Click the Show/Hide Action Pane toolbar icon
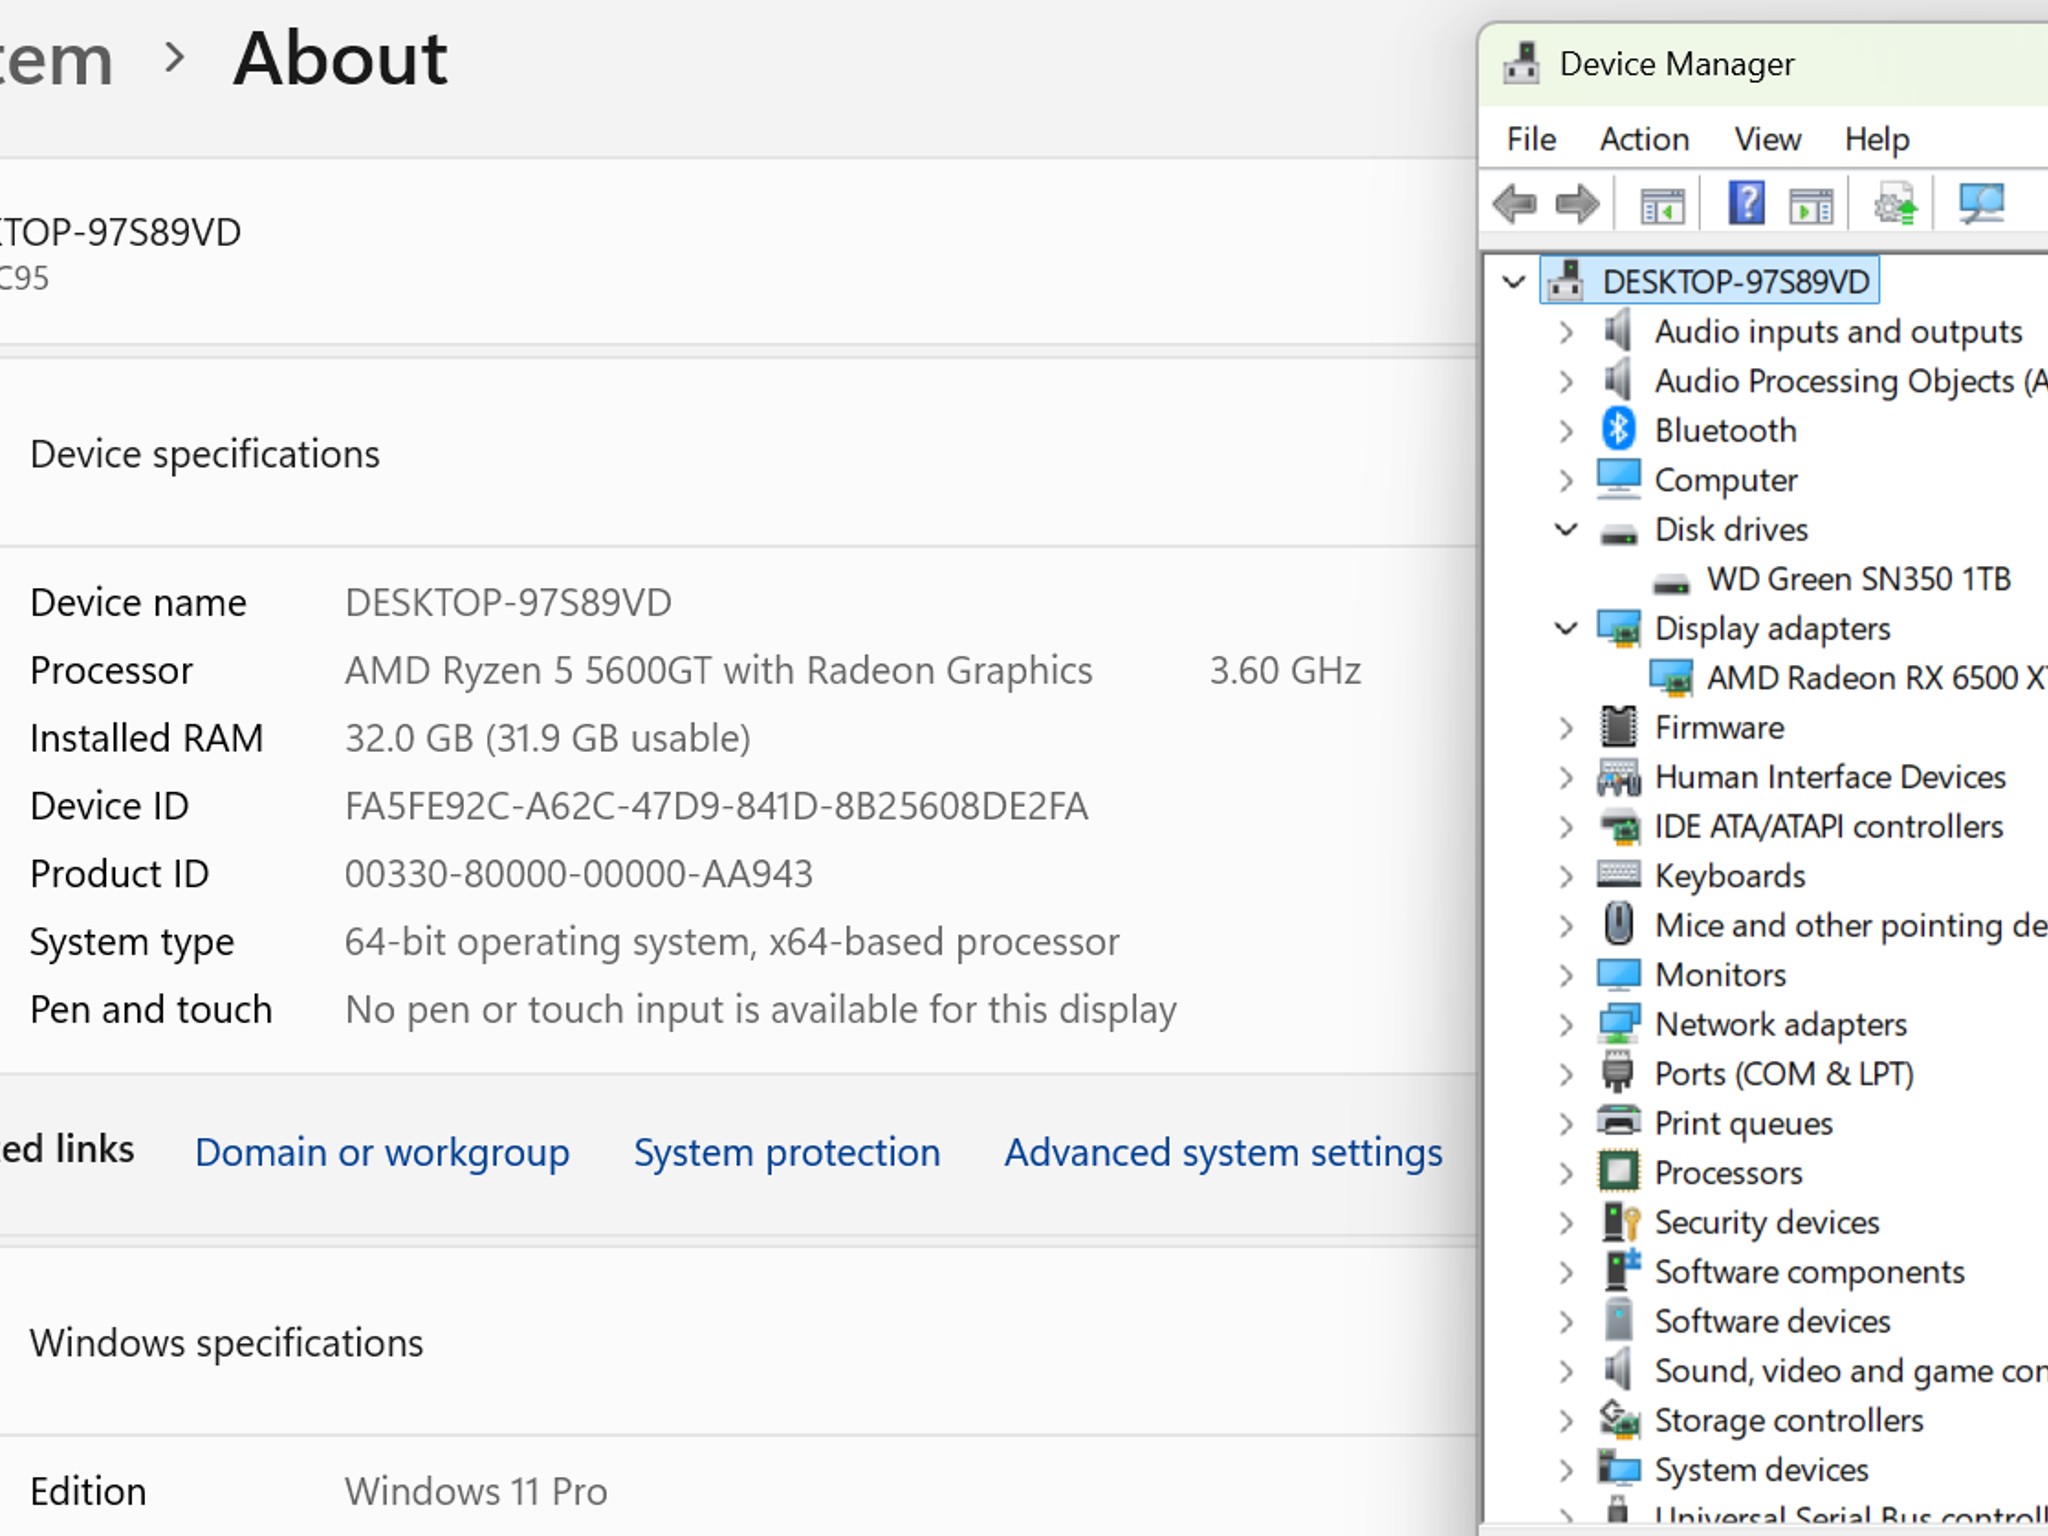This screenshot has width=2048, height=1536. coord(1811,205)
